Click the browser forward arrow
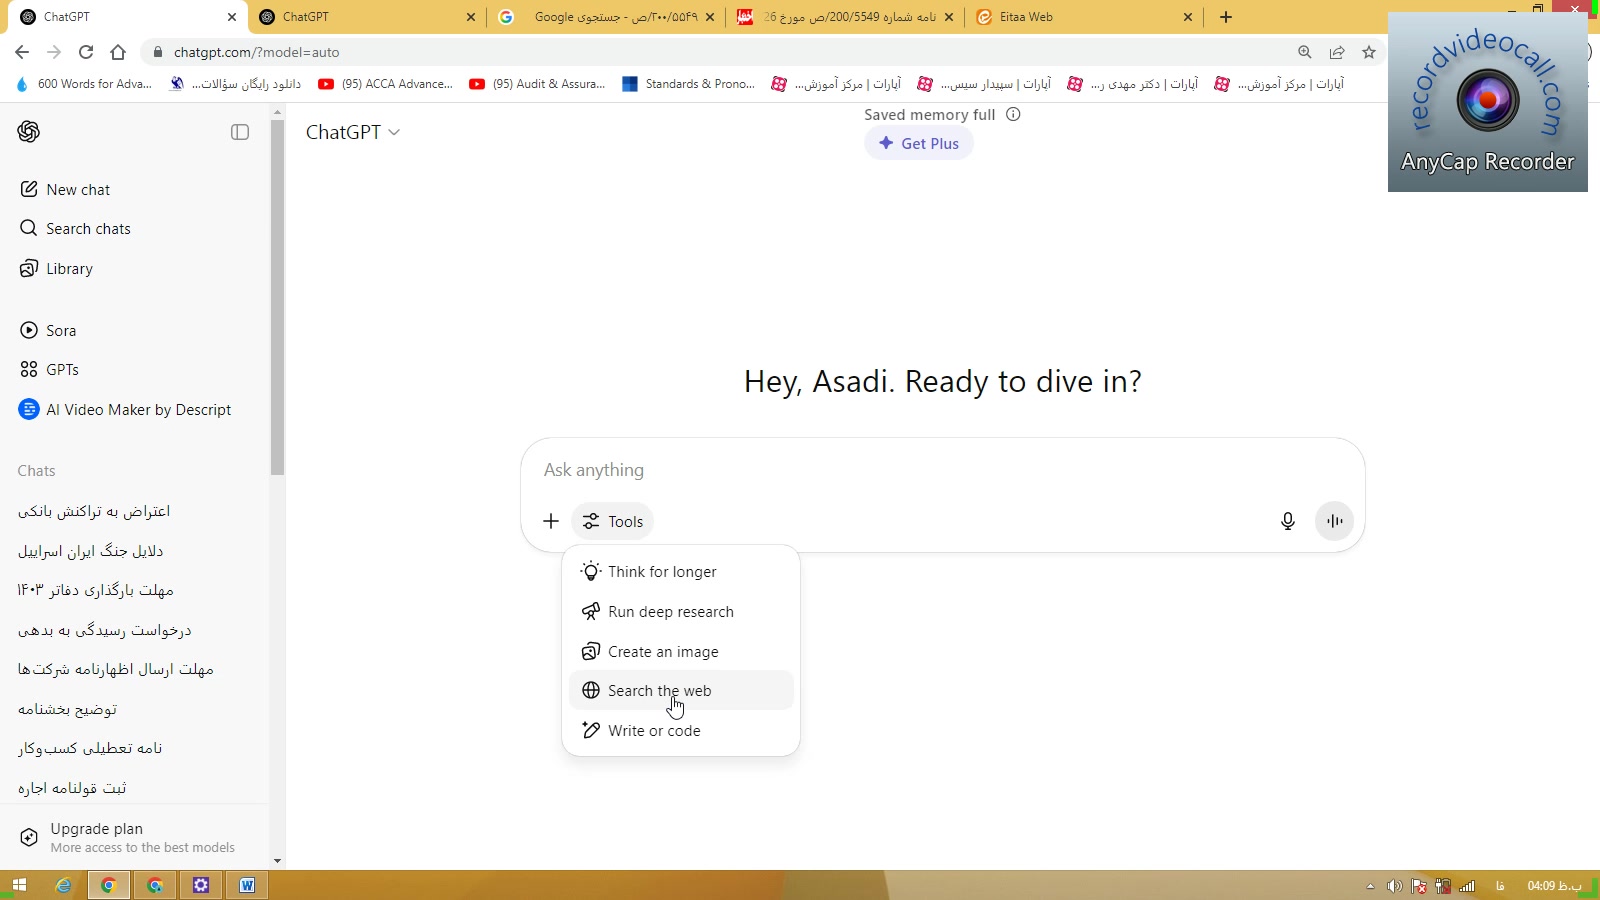Screen dimensions: 1600x900 [x=54, y=52]
